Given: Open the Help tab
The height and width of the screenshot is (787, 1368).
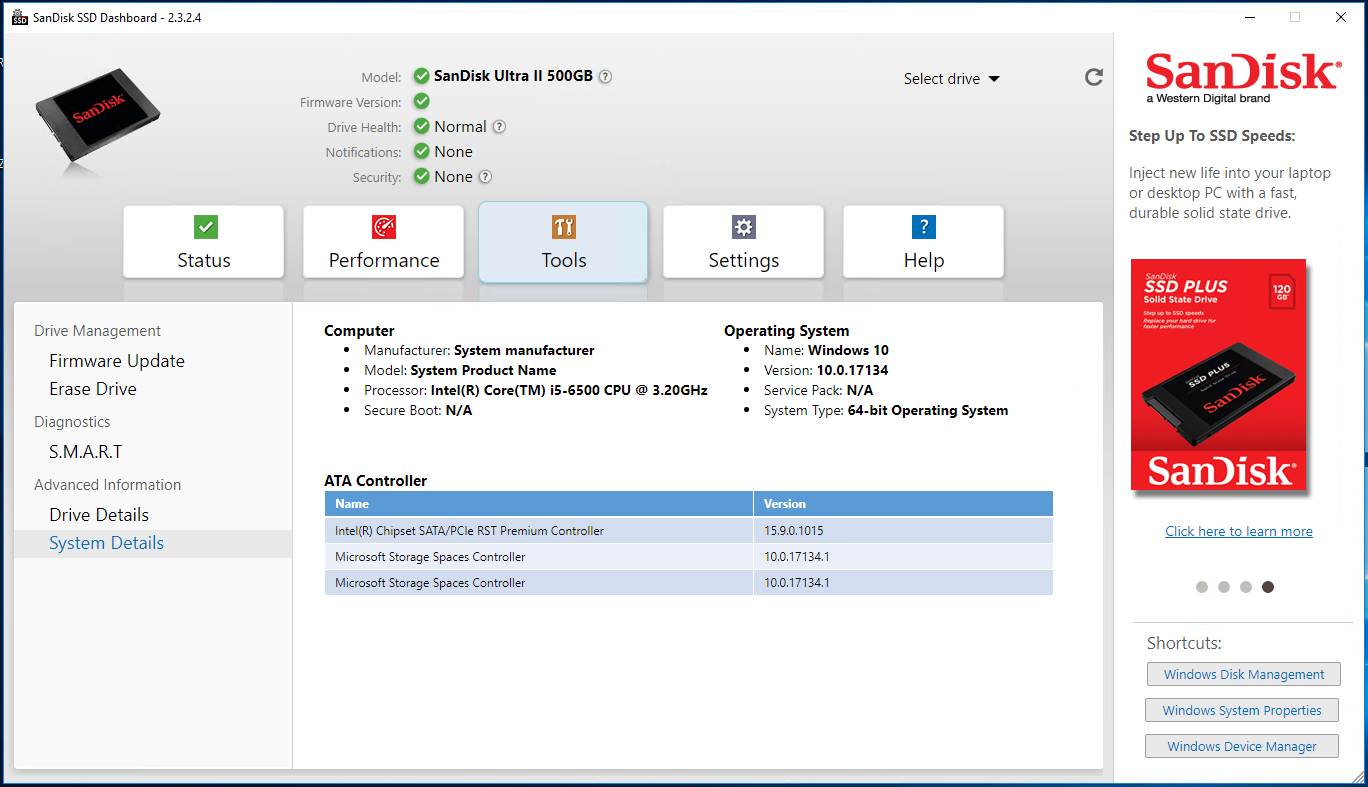Looking at the screenshot, I should click(x=924, y=242).
